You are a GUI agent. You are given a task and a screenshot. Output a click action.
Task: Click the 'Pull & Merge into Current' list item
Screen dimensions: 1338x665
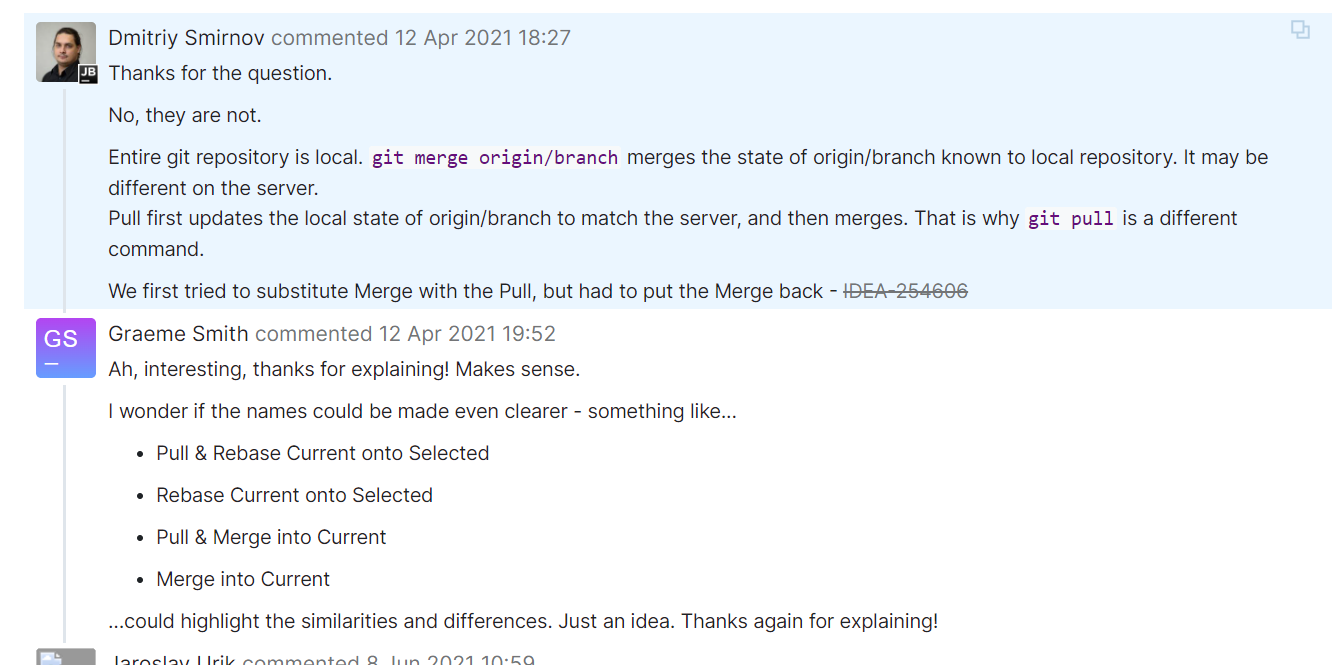click(271, 537)
